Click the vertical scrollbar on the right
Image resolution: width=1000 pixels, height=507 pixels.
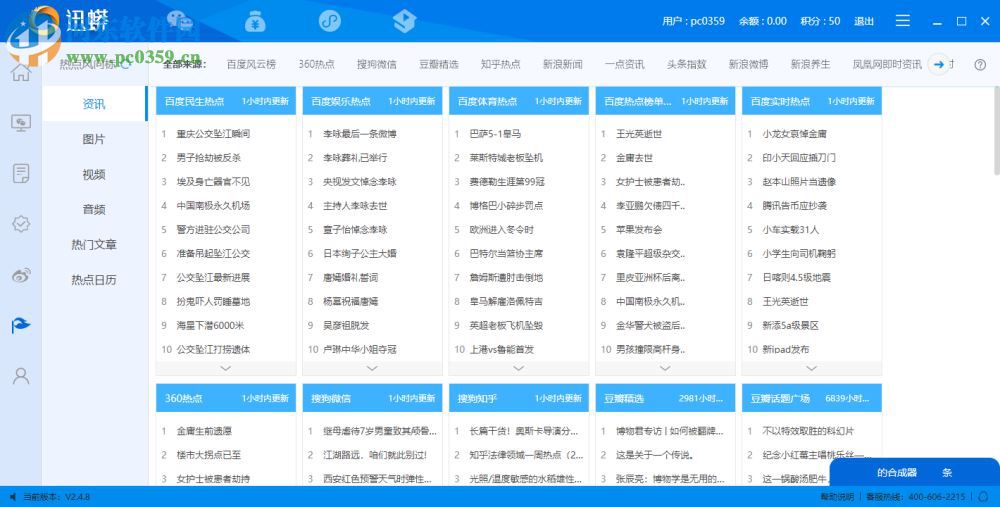point(996,131)
